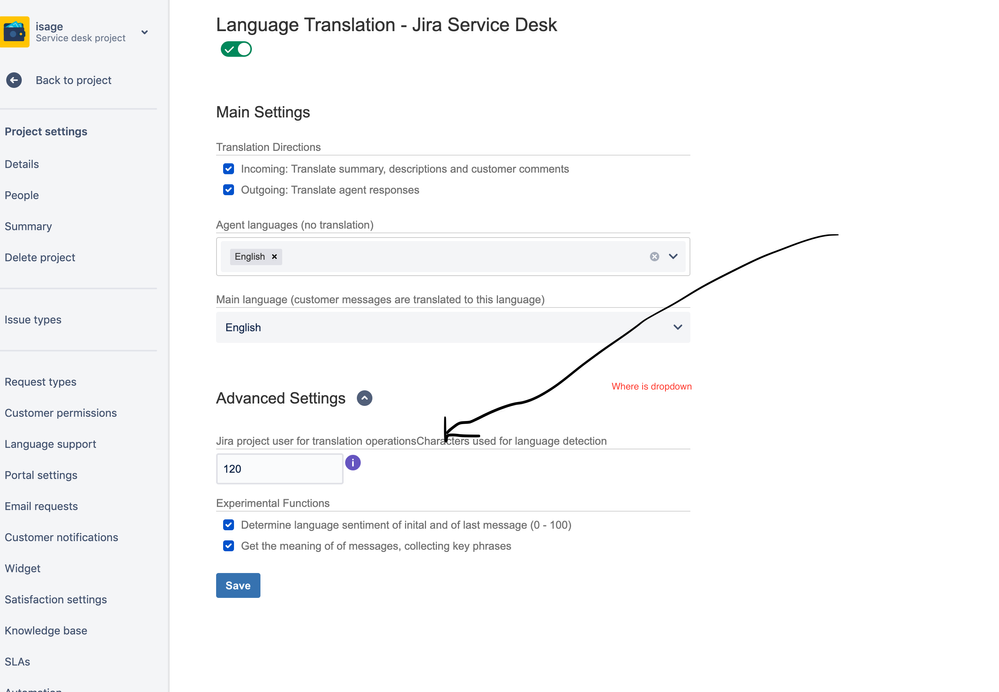Expand the Agent languages dropdown arrow
The image size is (999, 692).
pos(673,257)
